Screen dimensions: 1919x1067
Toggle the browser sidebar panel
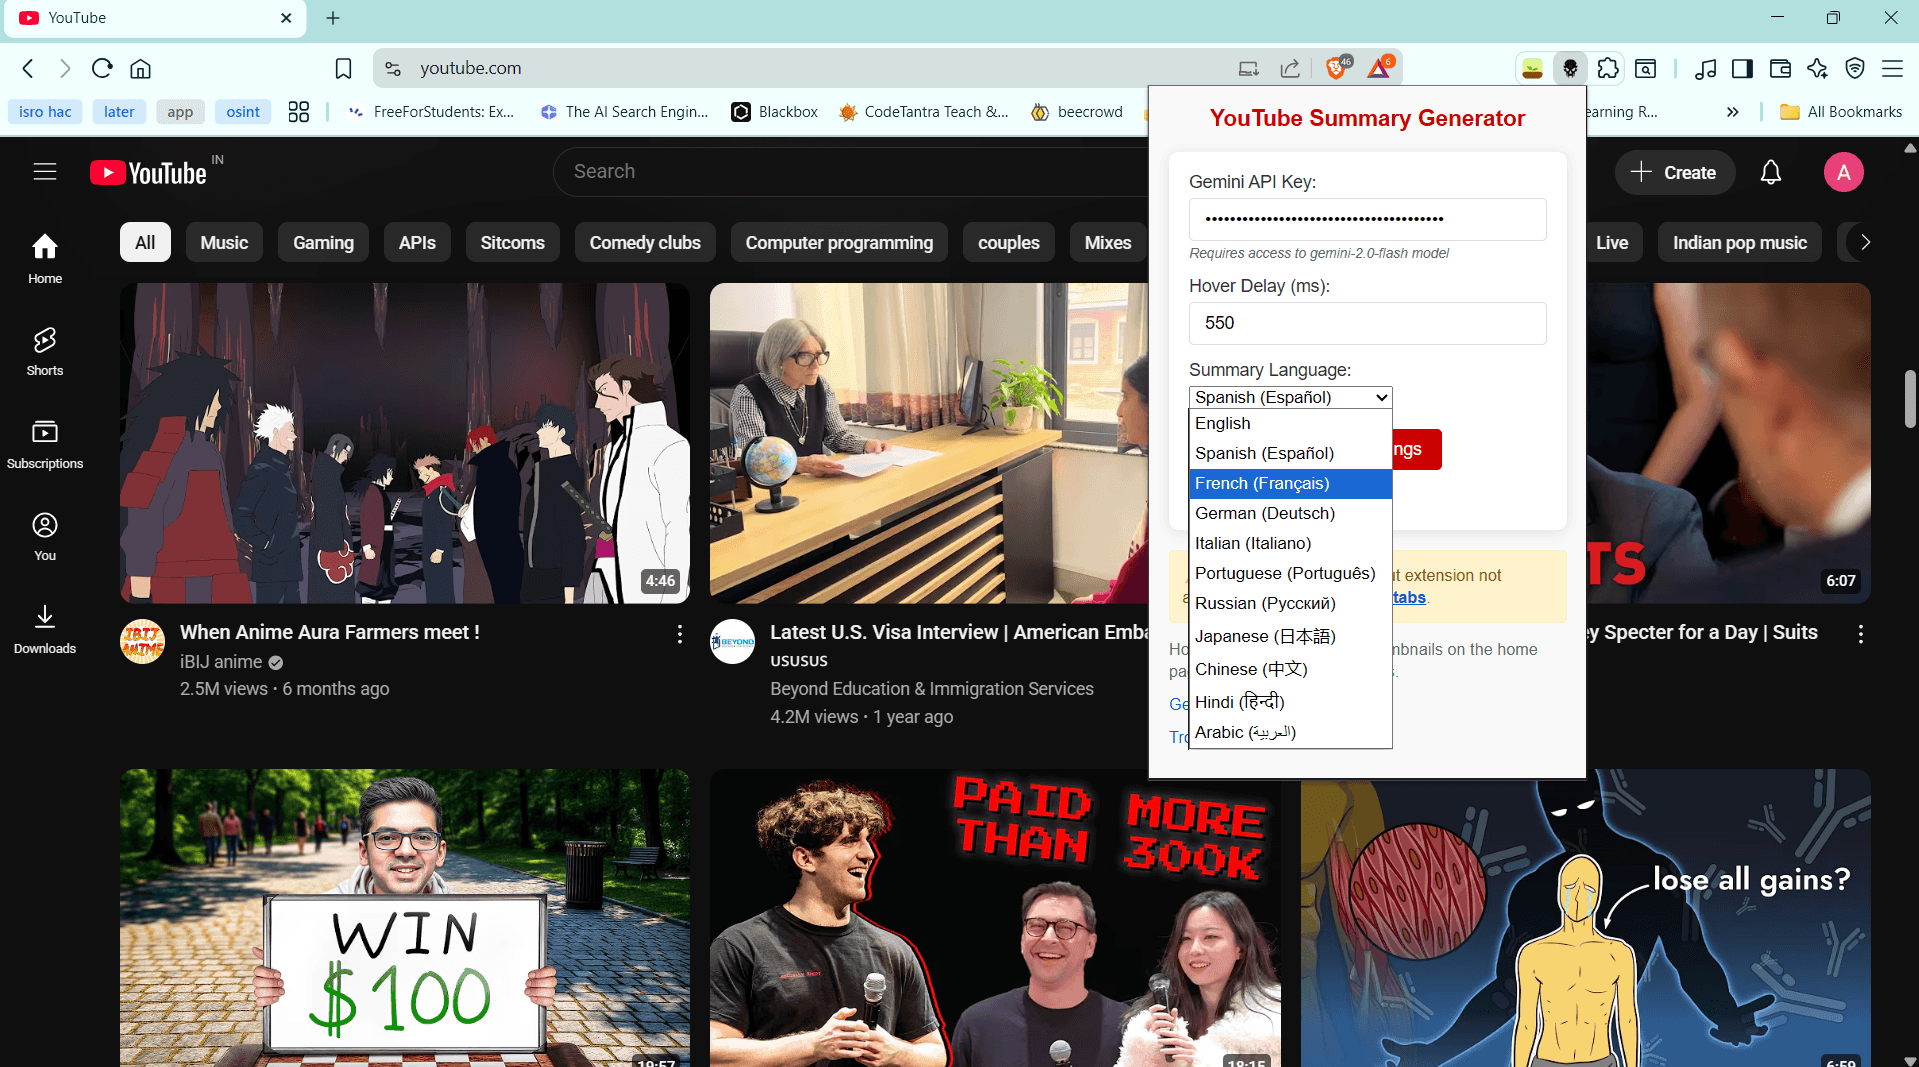pyautogui.click(x=1742, y=68)
